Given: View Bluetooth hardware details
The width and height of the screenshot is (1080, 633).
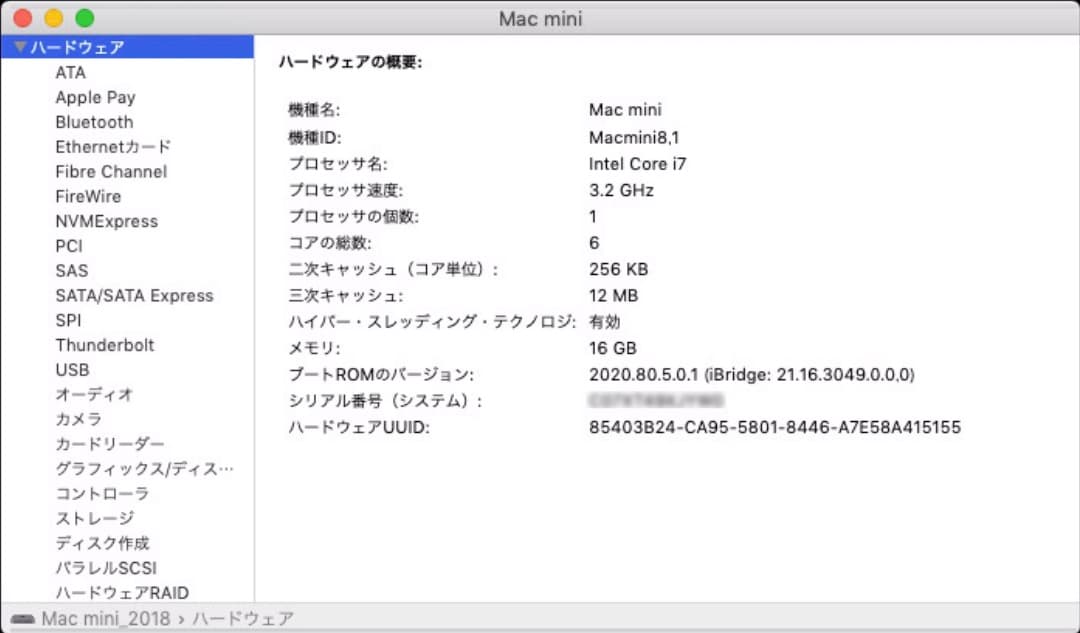Looking at the screenshot, I should (94, 121).
